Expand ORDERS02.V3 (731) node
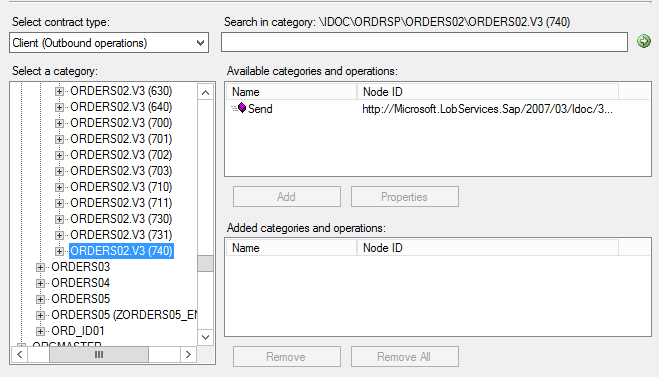Image resolution: width=659 pixels, height=377 pixels. pyautogui.click(x=59, y=235)
